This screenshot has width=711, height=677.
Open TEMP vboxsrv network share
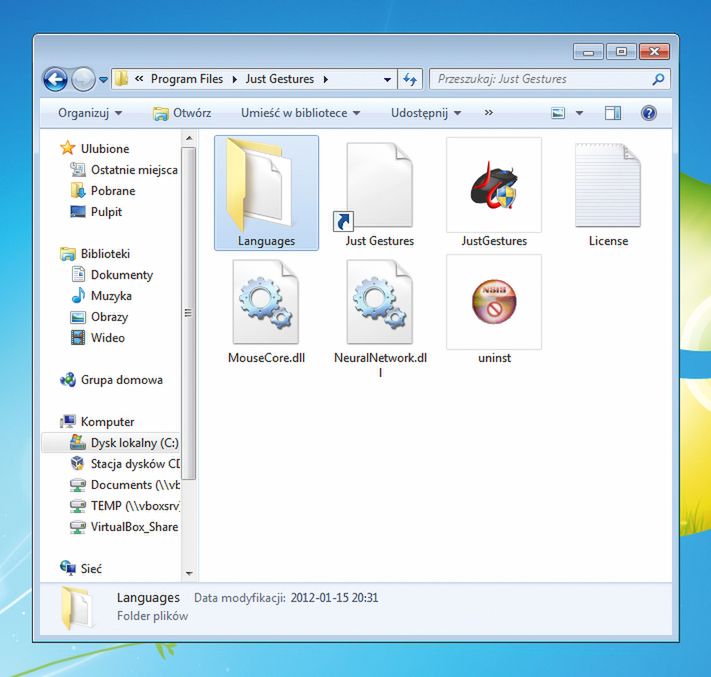coord(125,506)
